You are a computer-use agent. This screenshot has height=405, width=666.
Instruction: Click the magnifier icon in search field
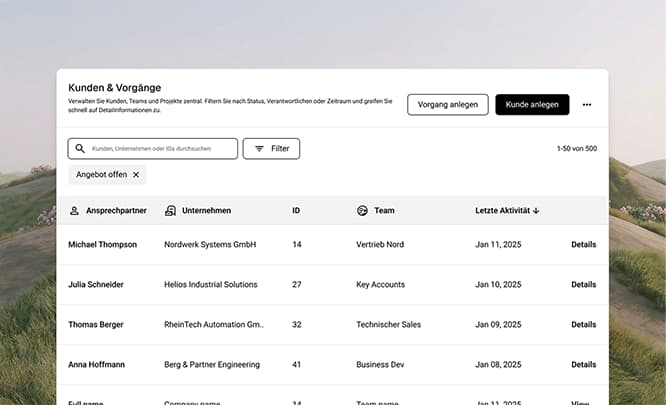point(80,149)
